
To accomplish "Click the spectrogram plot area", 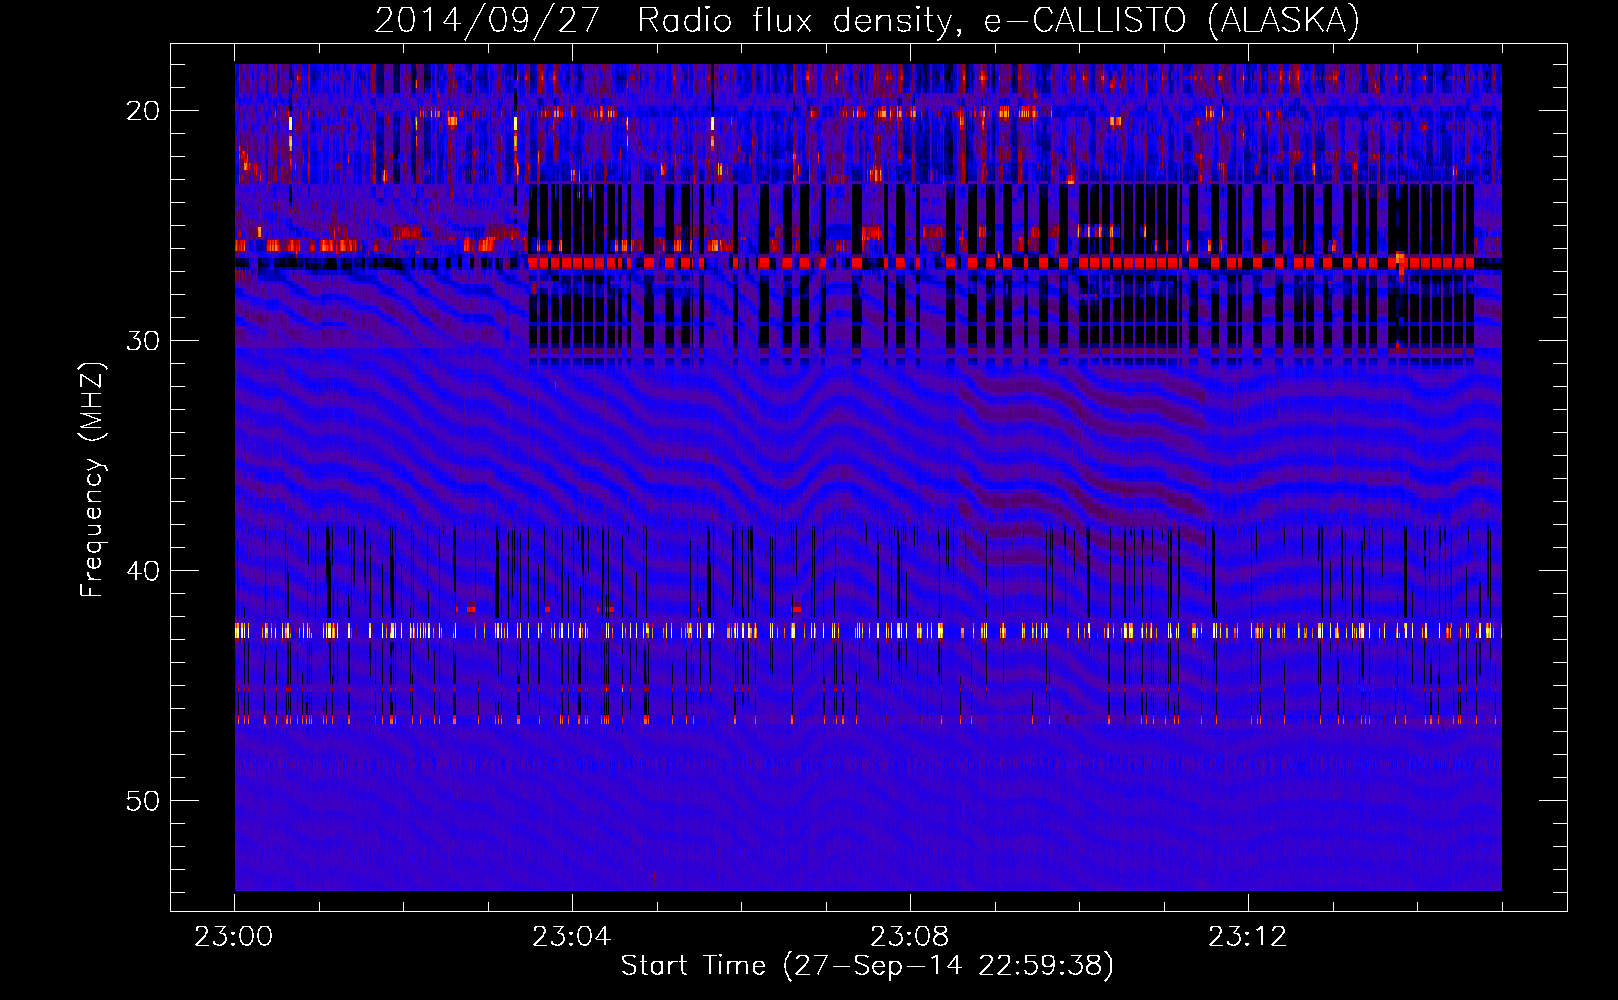I will 868,477.
